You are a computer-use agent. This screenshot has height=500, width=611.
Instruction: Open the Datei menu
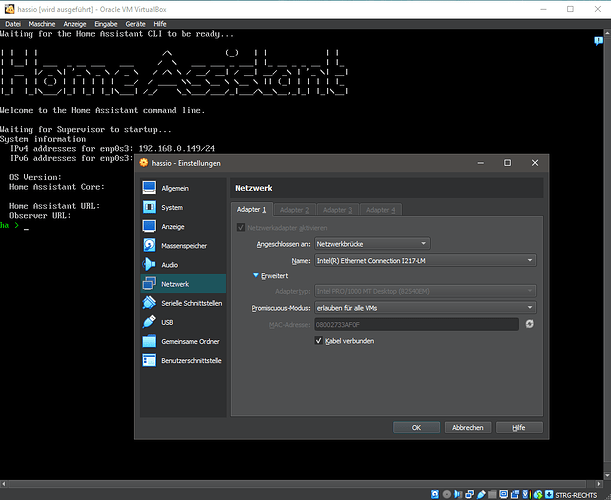[13, 24]
